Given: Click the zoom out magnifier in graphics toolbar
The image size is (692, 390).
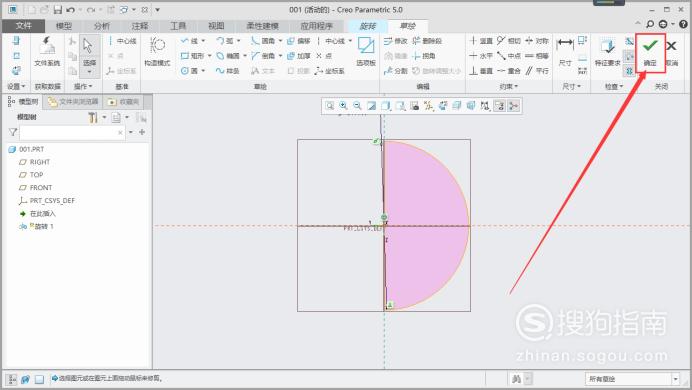Looking at the screenshot, I should pyautogui.click(x=357, y=106).
